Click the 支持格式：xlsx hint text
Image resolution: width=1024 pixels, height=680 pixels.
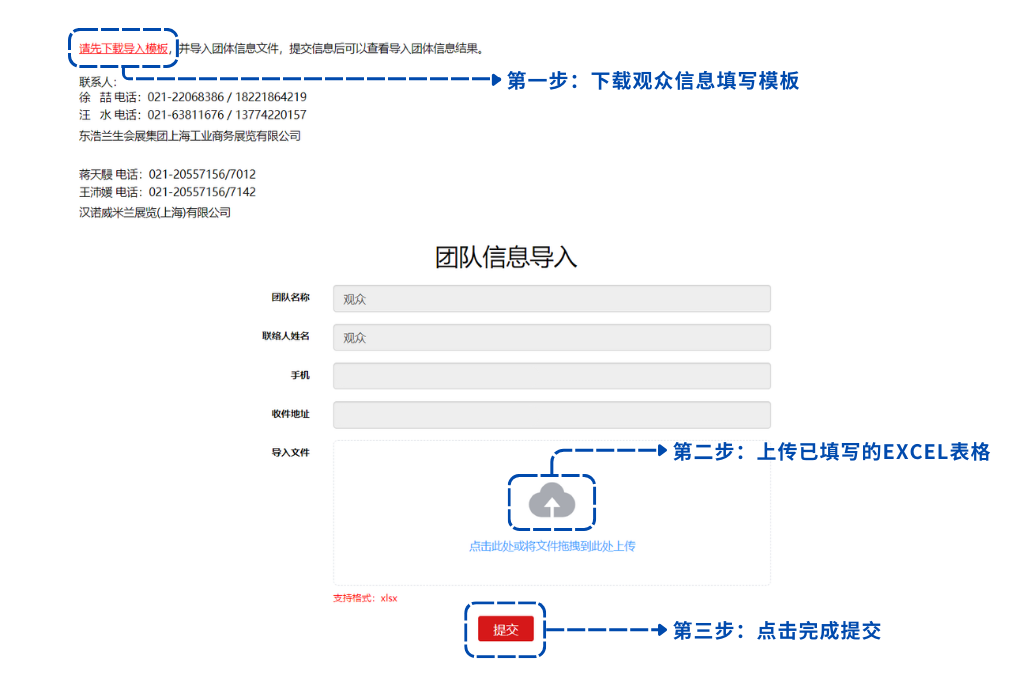365,598
